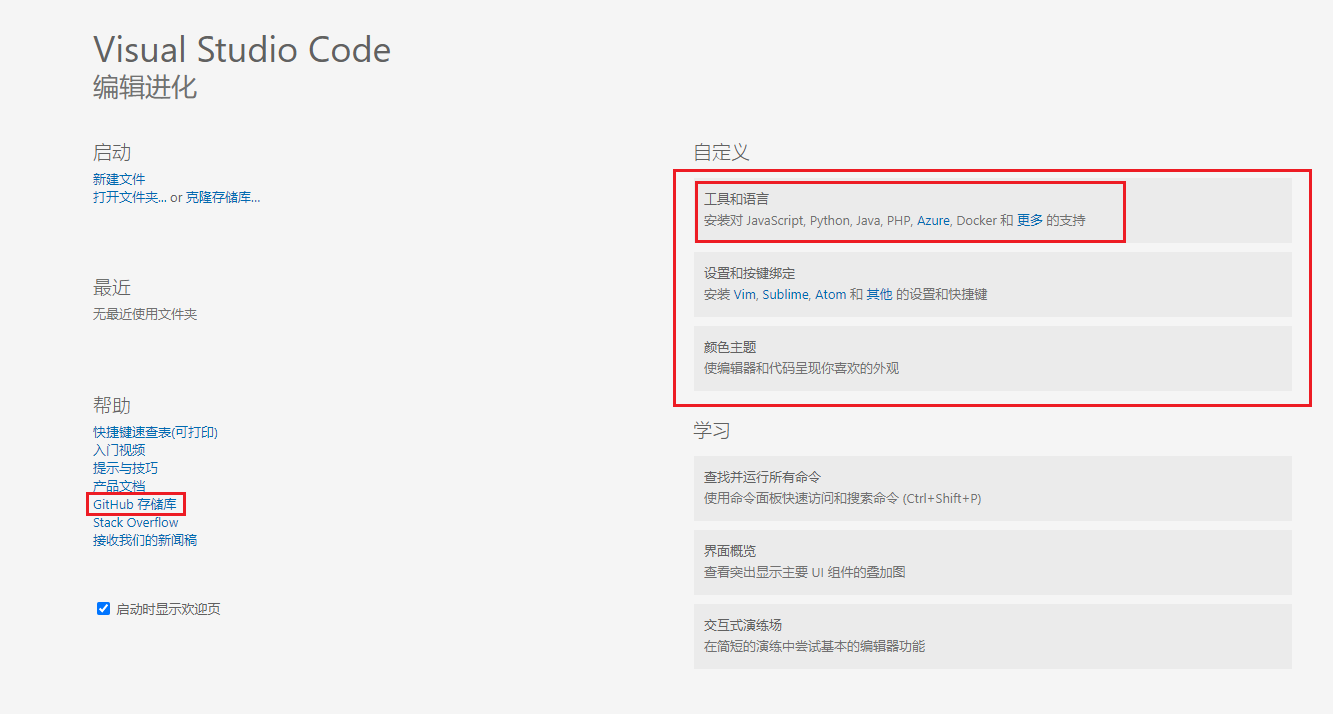Click JavaScript in the tools description

[775, 220]
